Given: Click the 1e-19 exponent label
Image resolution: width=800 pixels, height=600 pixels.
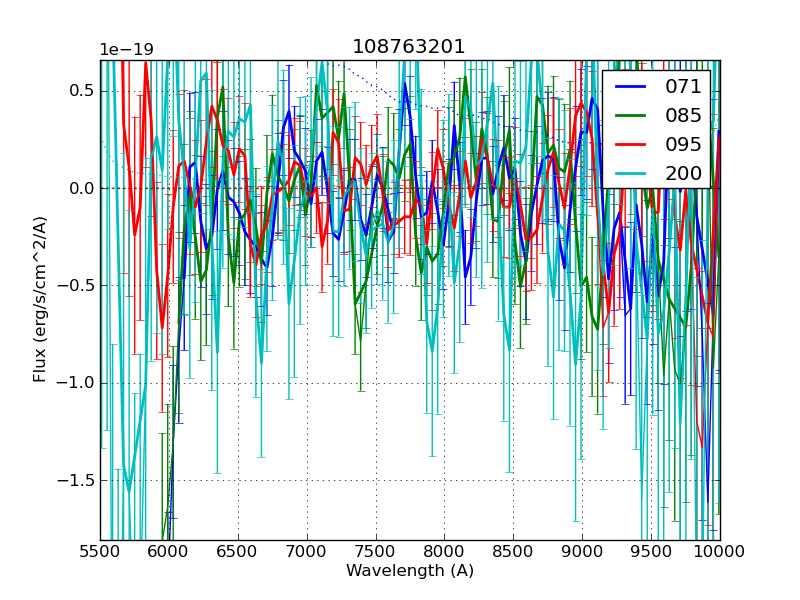Looking at the screenshot, I should (126, 50).
